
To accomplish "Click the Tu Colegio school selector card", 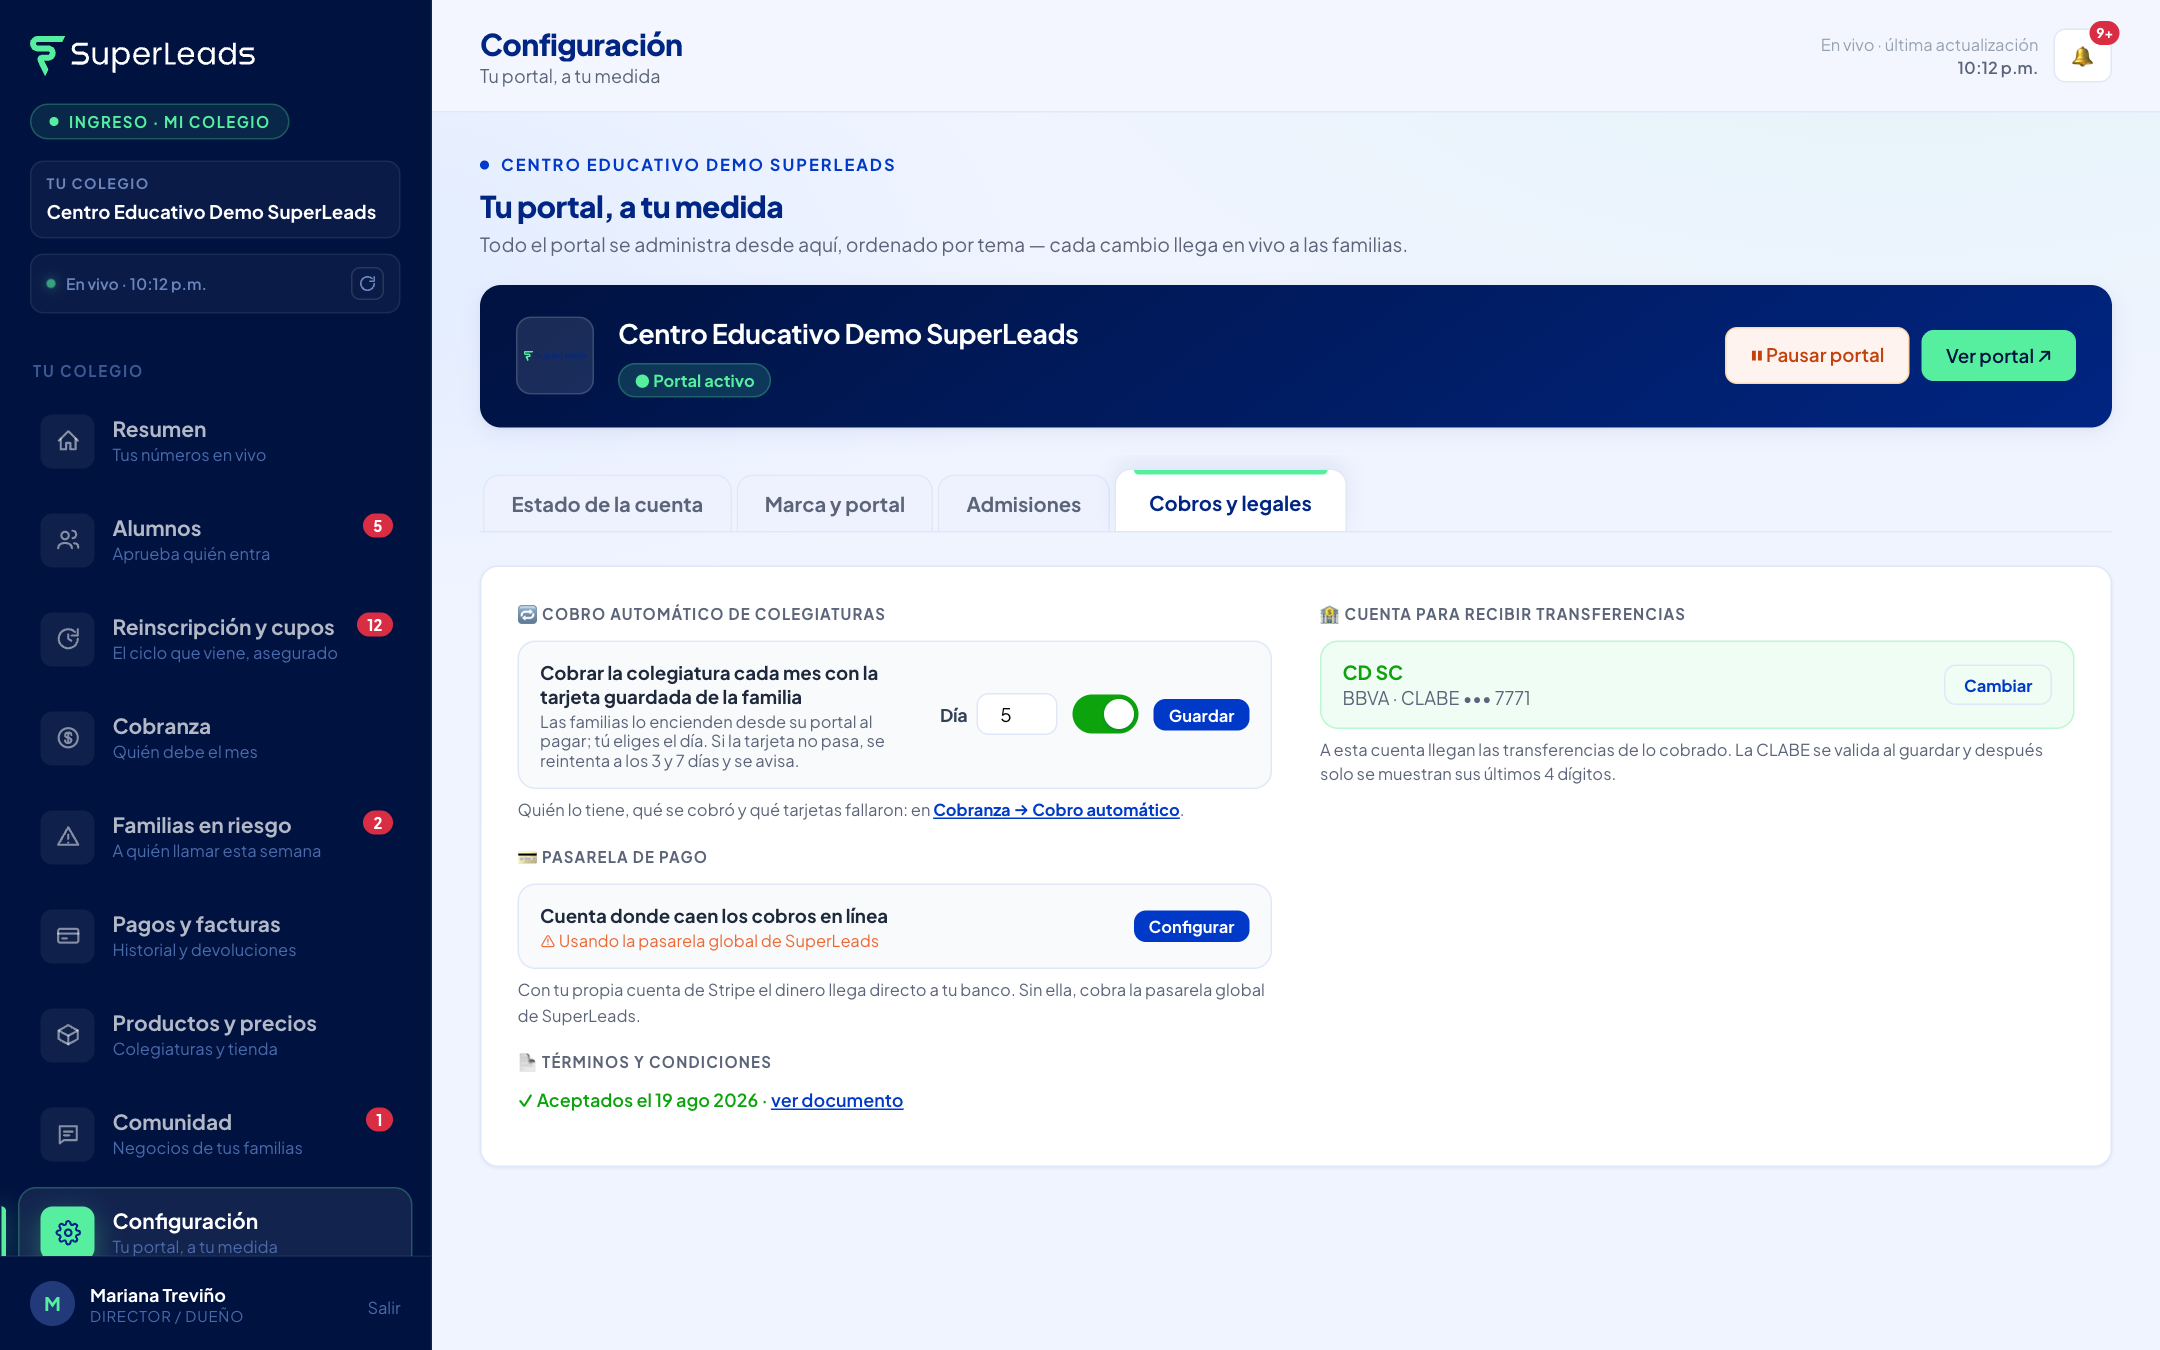I will (215, 199).
